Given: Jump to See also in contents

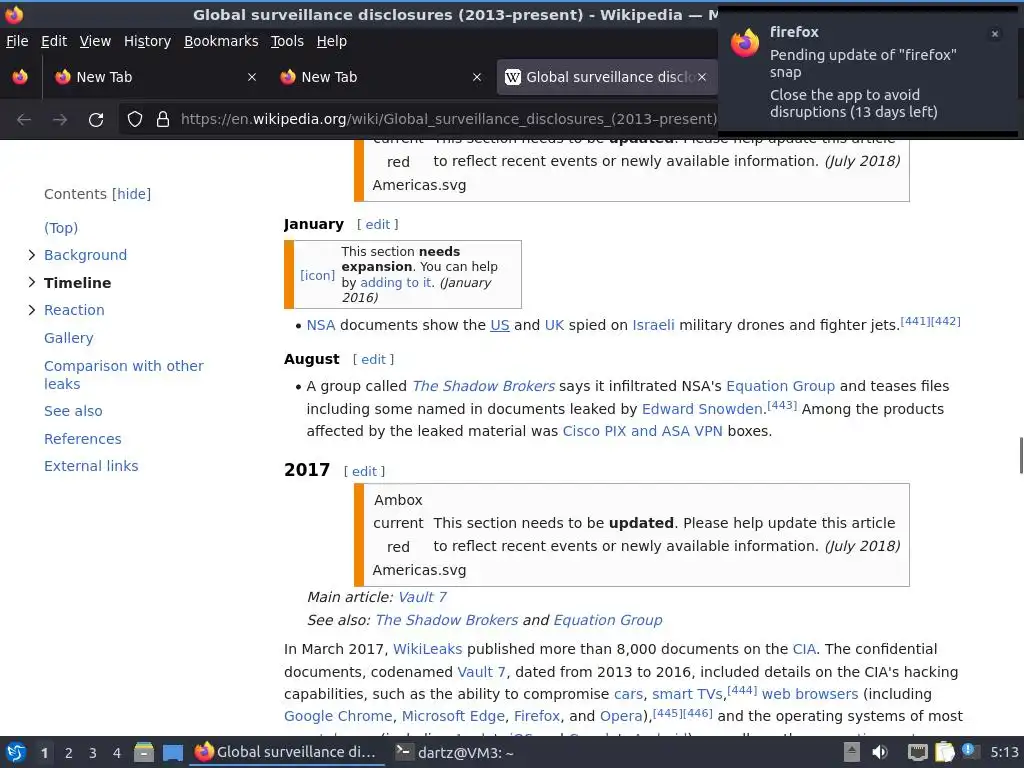Looking at the screenshot, I should 73,411.
